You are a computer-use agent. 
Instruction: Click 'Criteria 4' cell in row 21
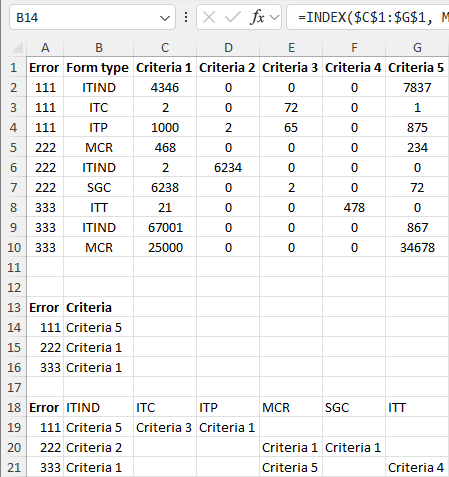(x=417, y=468)
